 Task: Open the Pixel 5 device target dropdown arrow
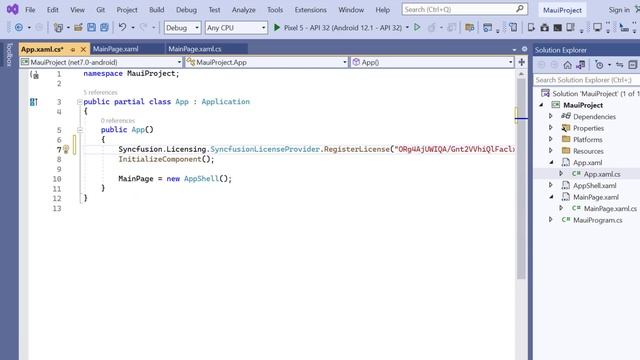click(407, 28)
